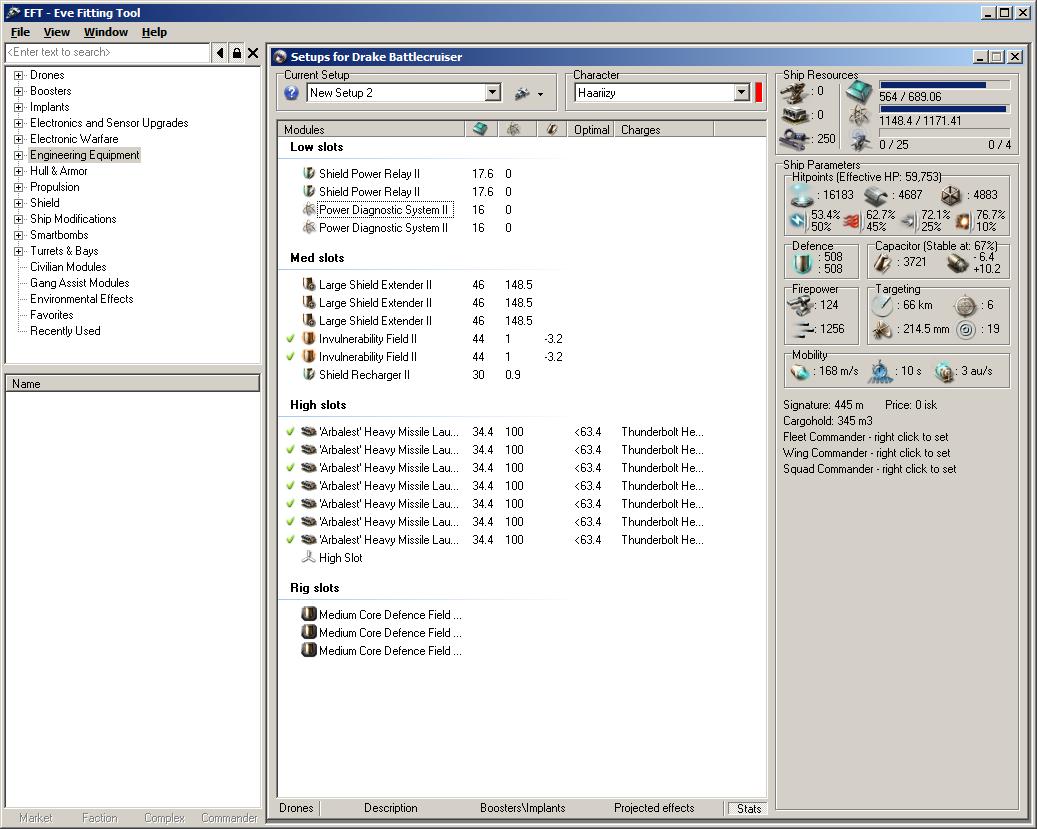1037x829 pixels.
Task: Click the armor hitpoints icon
Action: (x=876, y=195)
